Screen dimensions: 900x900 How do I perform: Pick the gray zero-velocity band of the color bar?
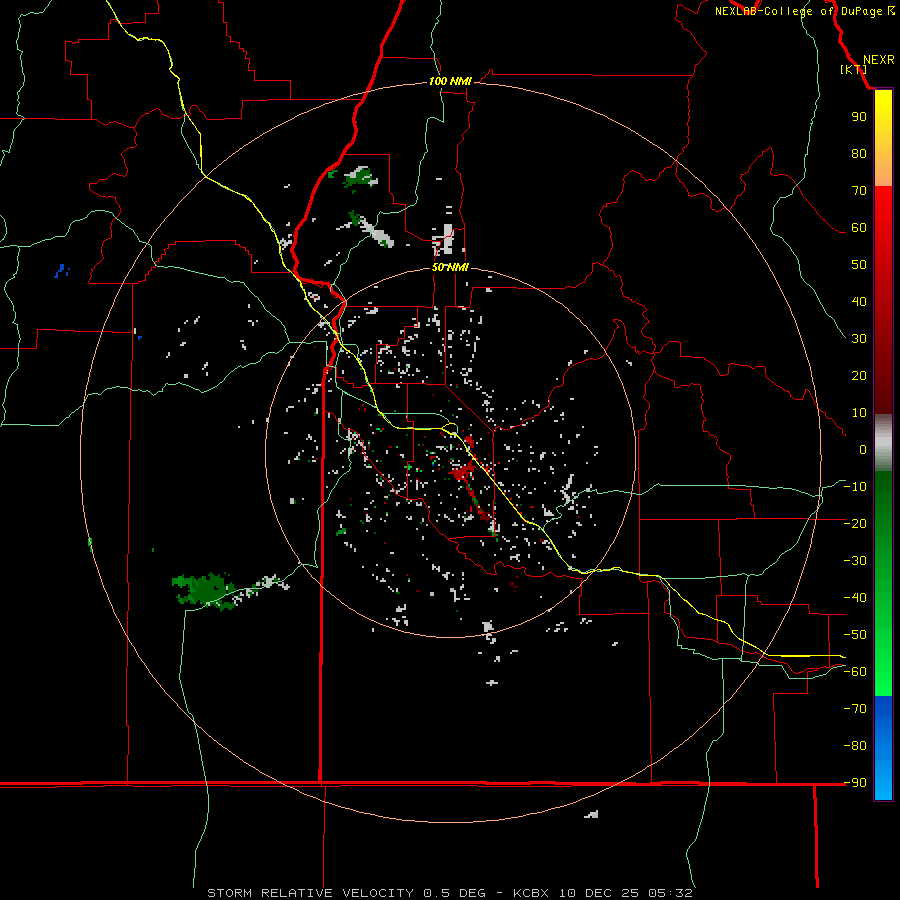pyautogui.click(x=883, y=443)
